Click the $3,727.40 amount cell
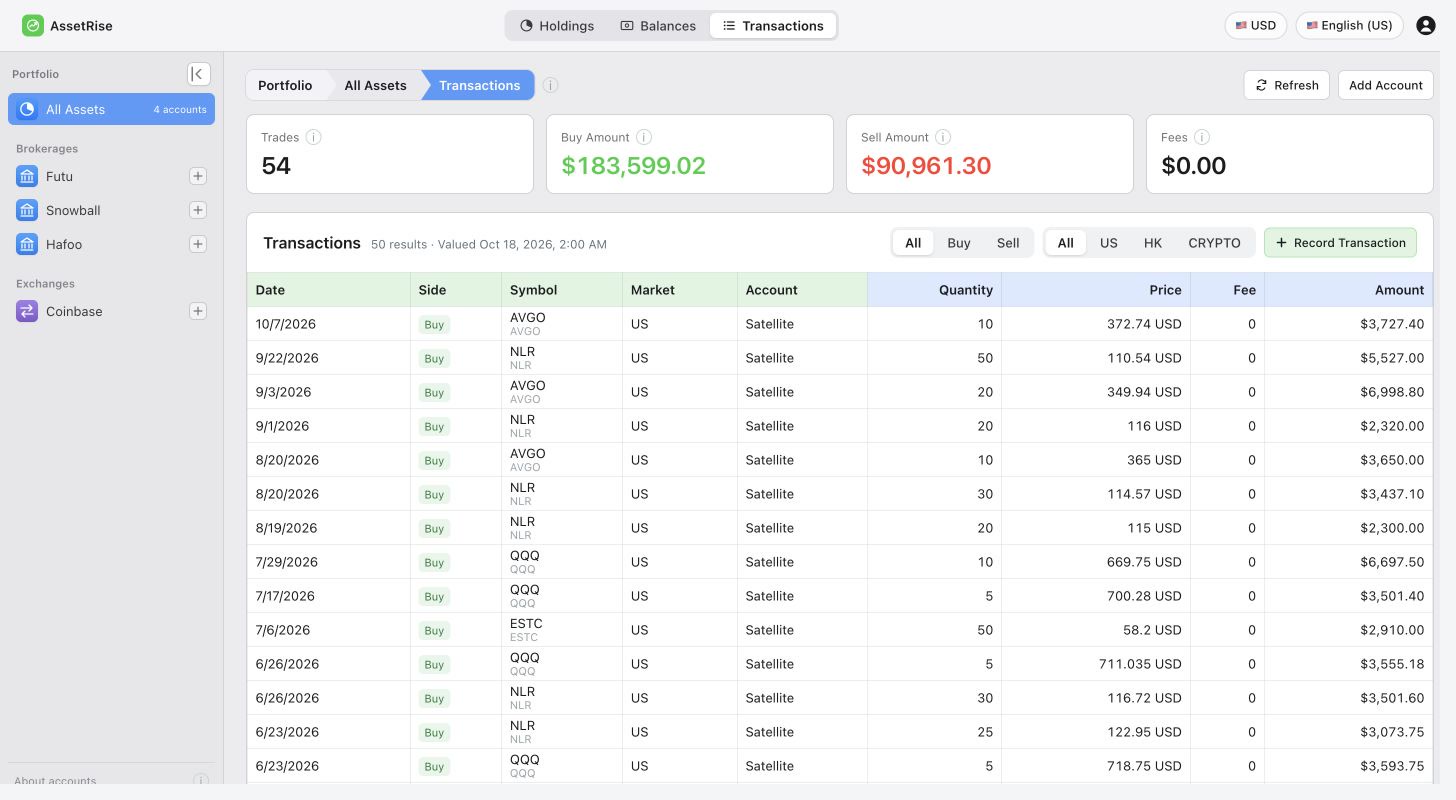Screen dimensions: 1456x800 pyautogui.click(x=1348, y=324)
